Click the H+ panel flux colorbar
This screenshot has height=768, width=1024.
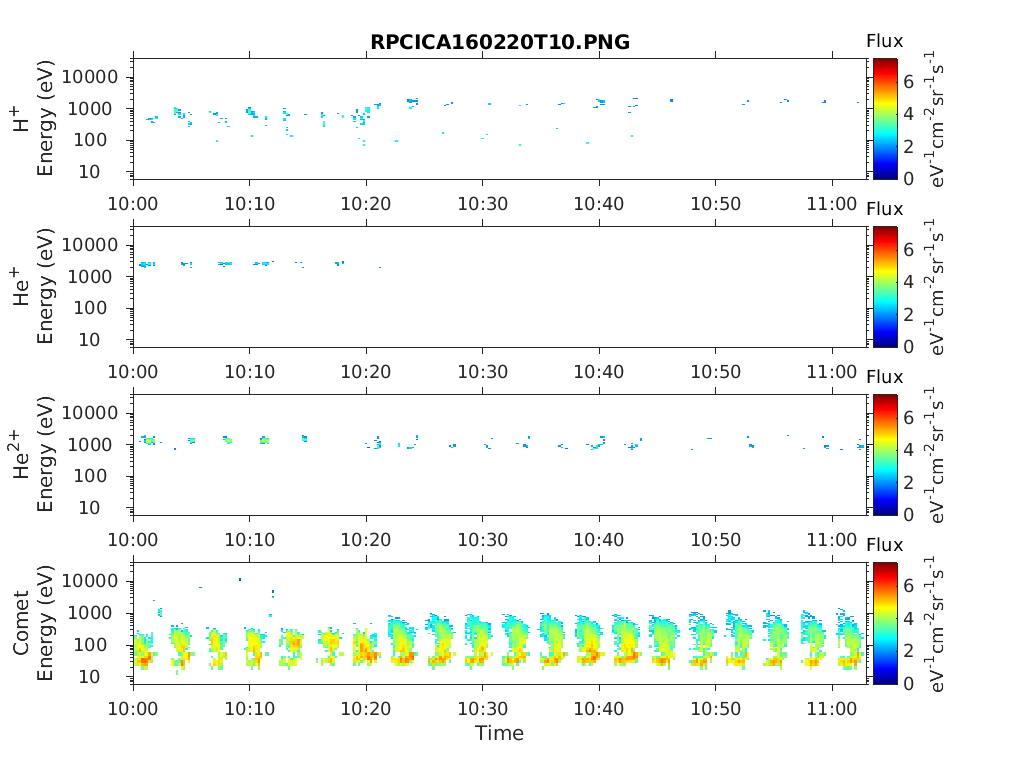pos(885,118)
